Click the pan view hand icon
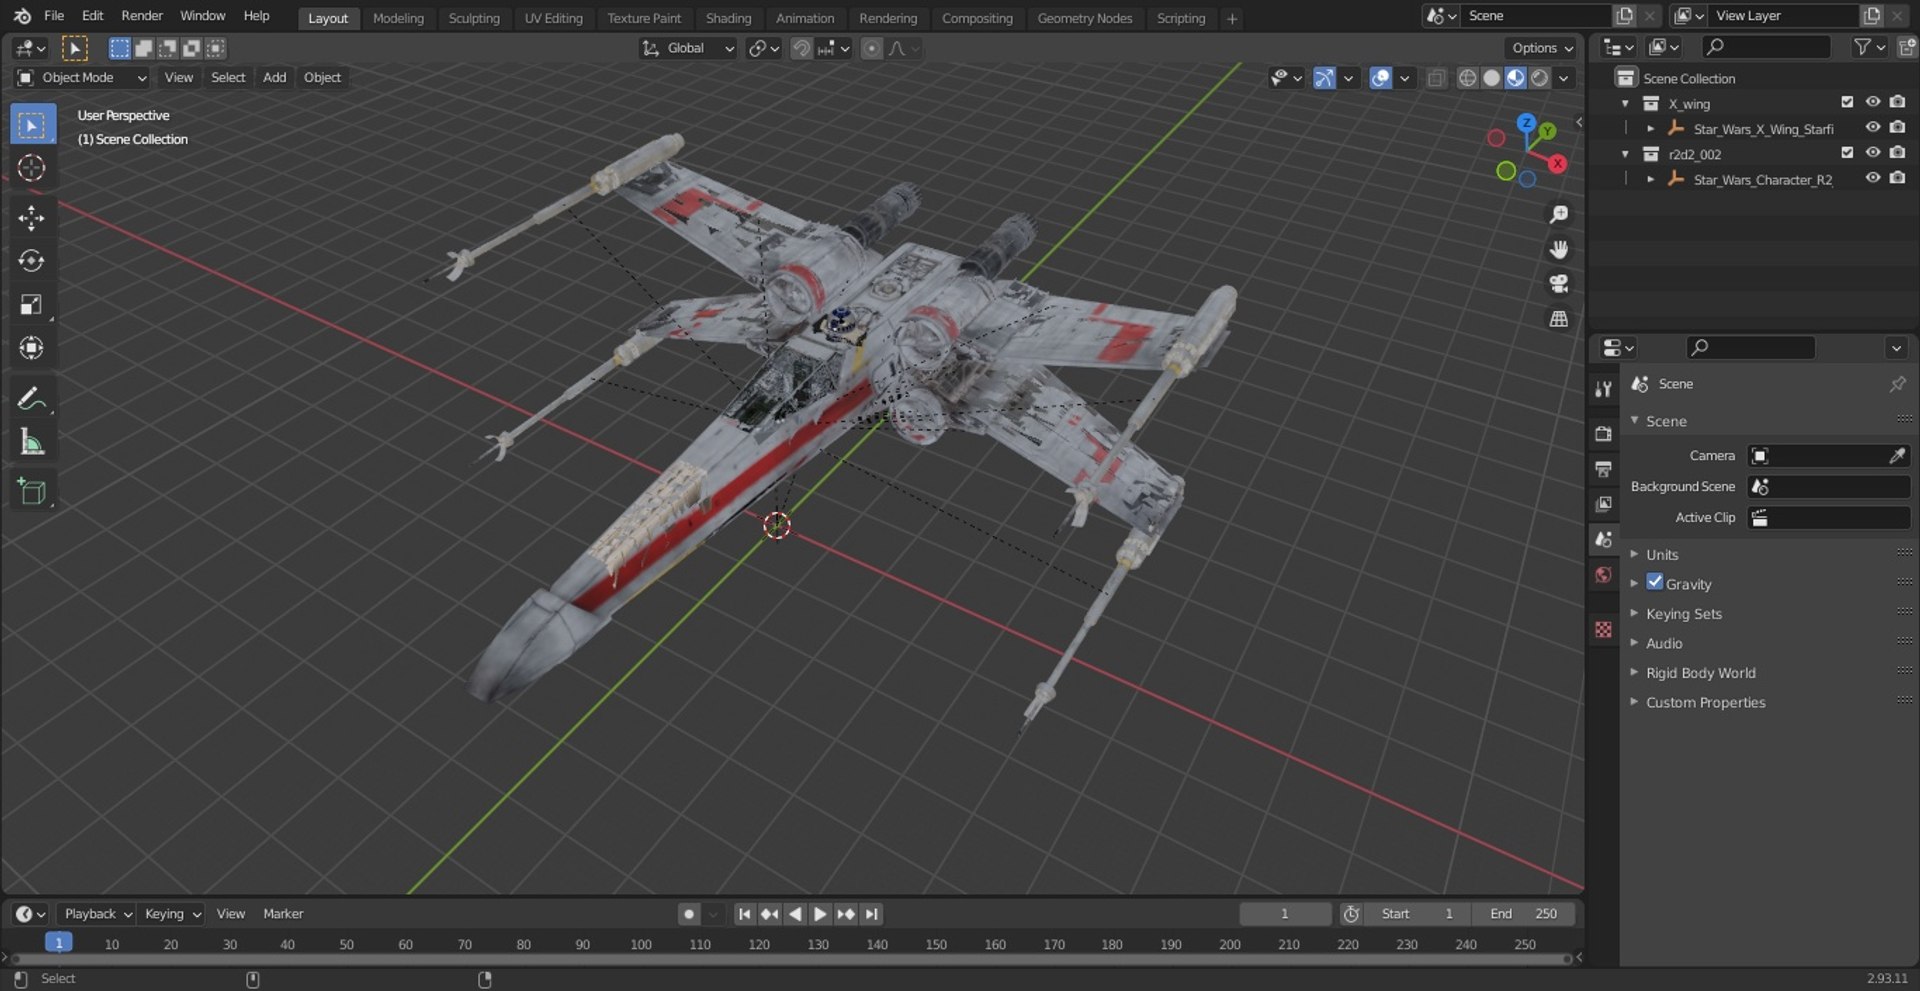The image size is (1920, 991). pyautogui.click(x=1558, y=249)
